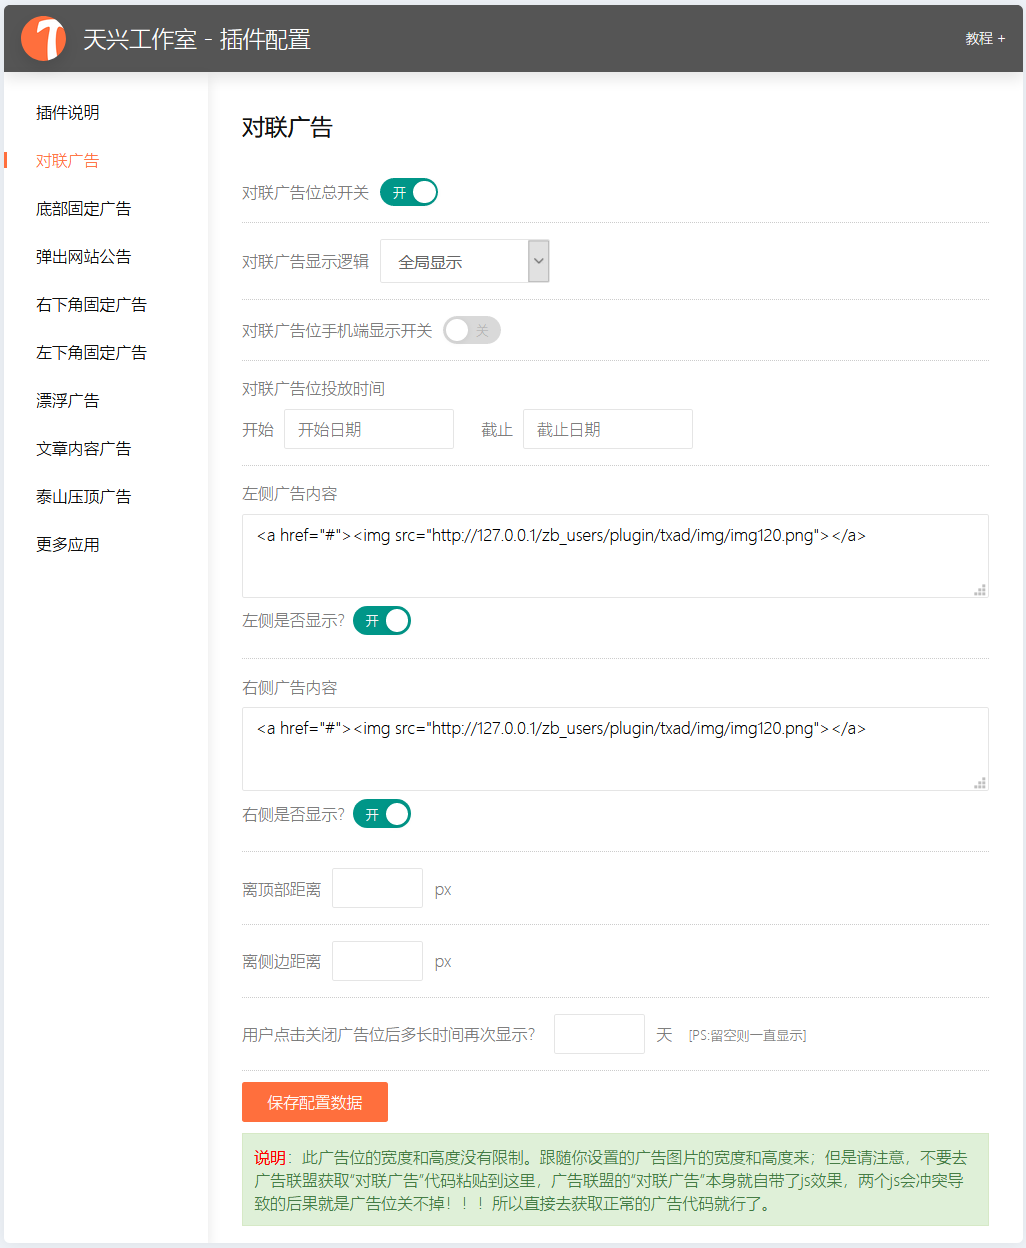Go to 文章内容广告 settings
The height and width of the screenshot is (1248, 1026).
tap(84, 449)
